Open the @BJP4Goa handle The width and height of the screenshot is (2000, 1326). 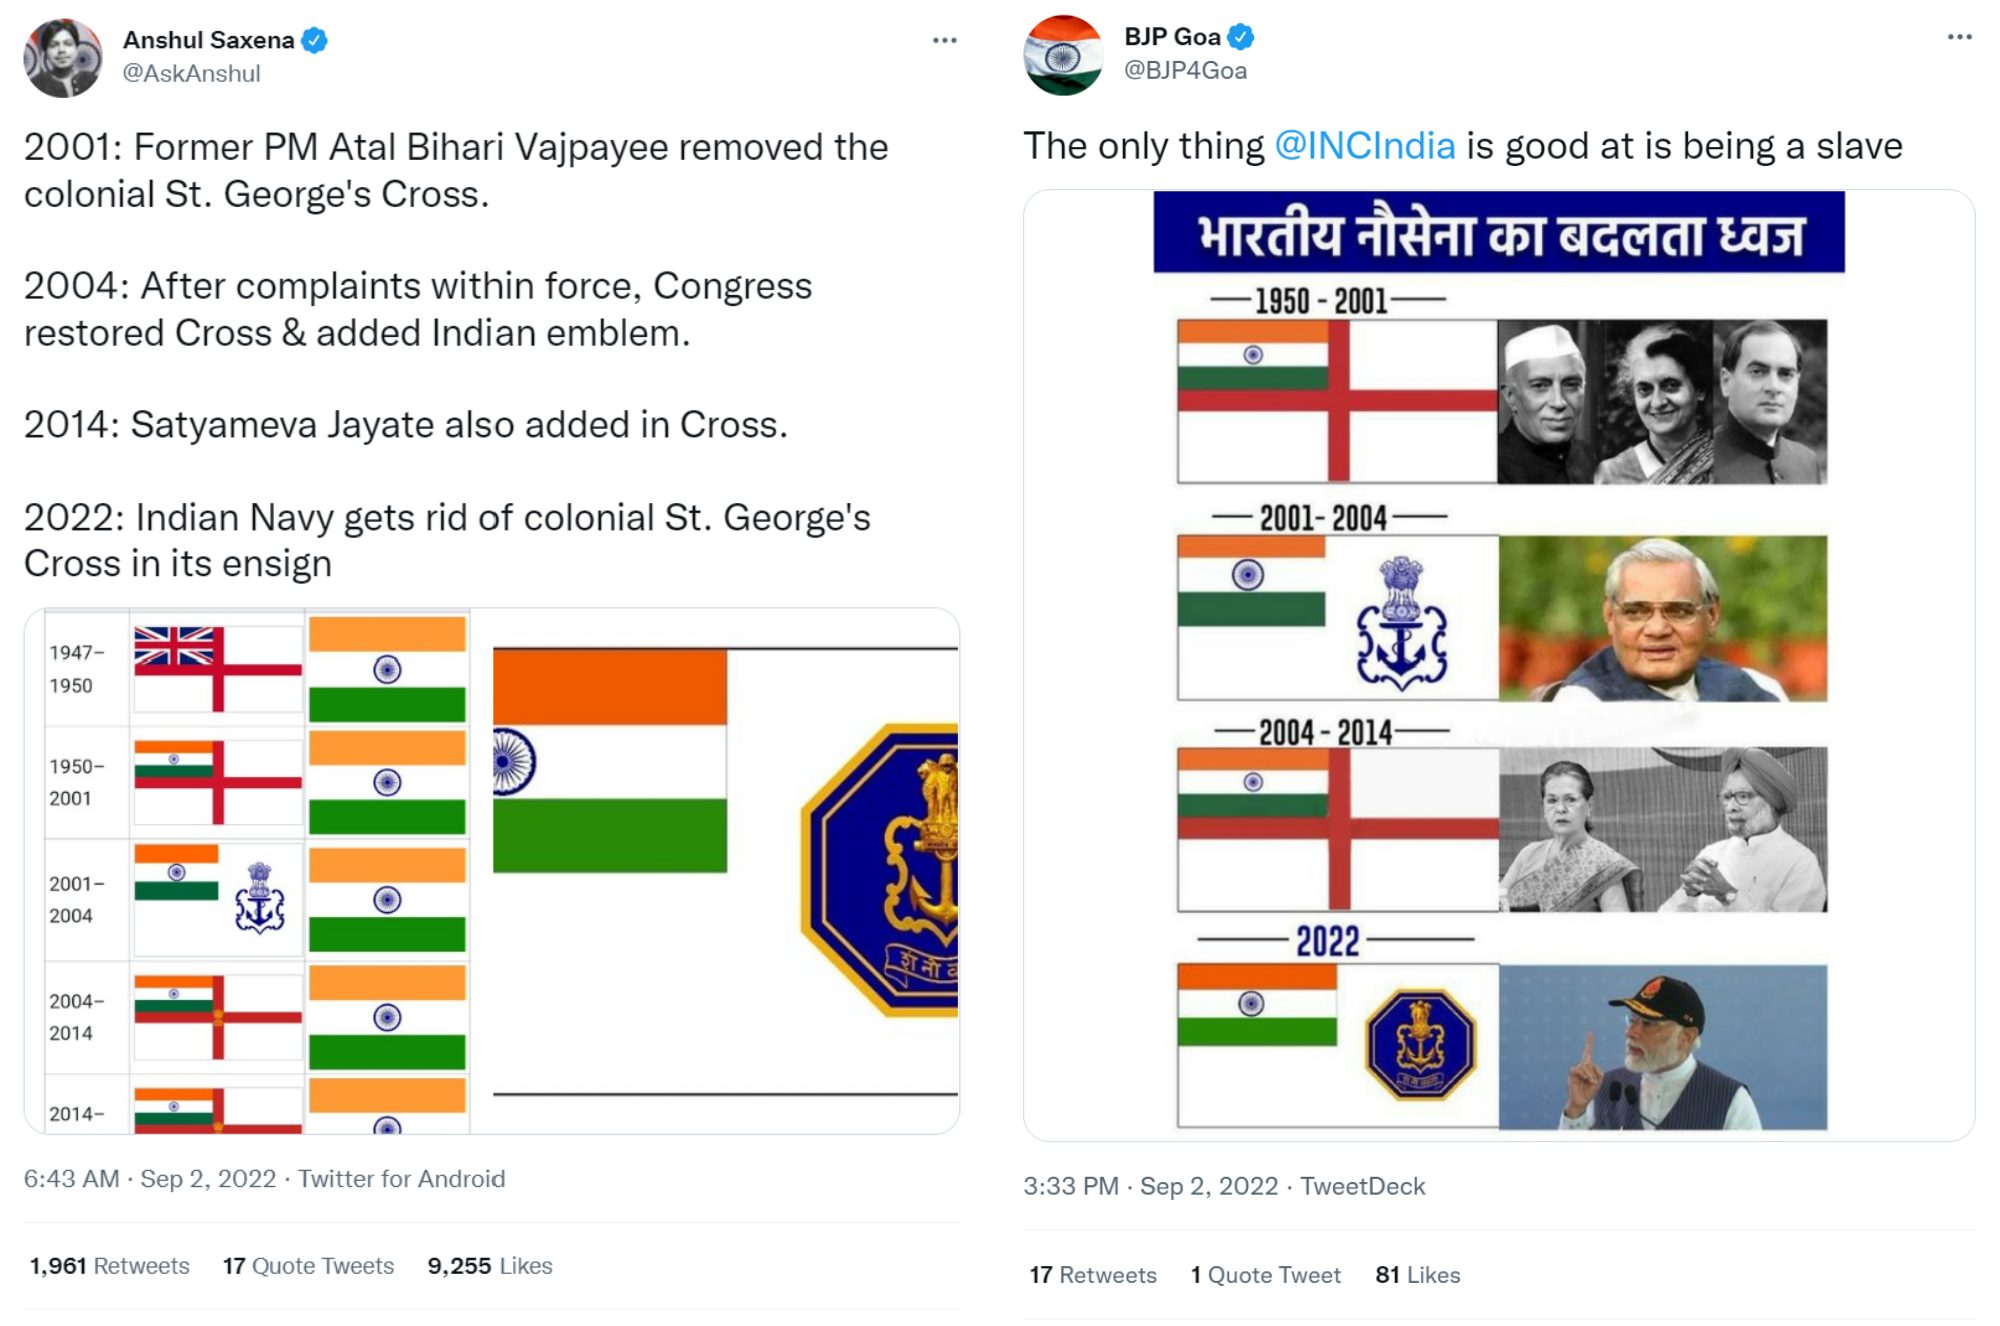tap(1185, 70)
